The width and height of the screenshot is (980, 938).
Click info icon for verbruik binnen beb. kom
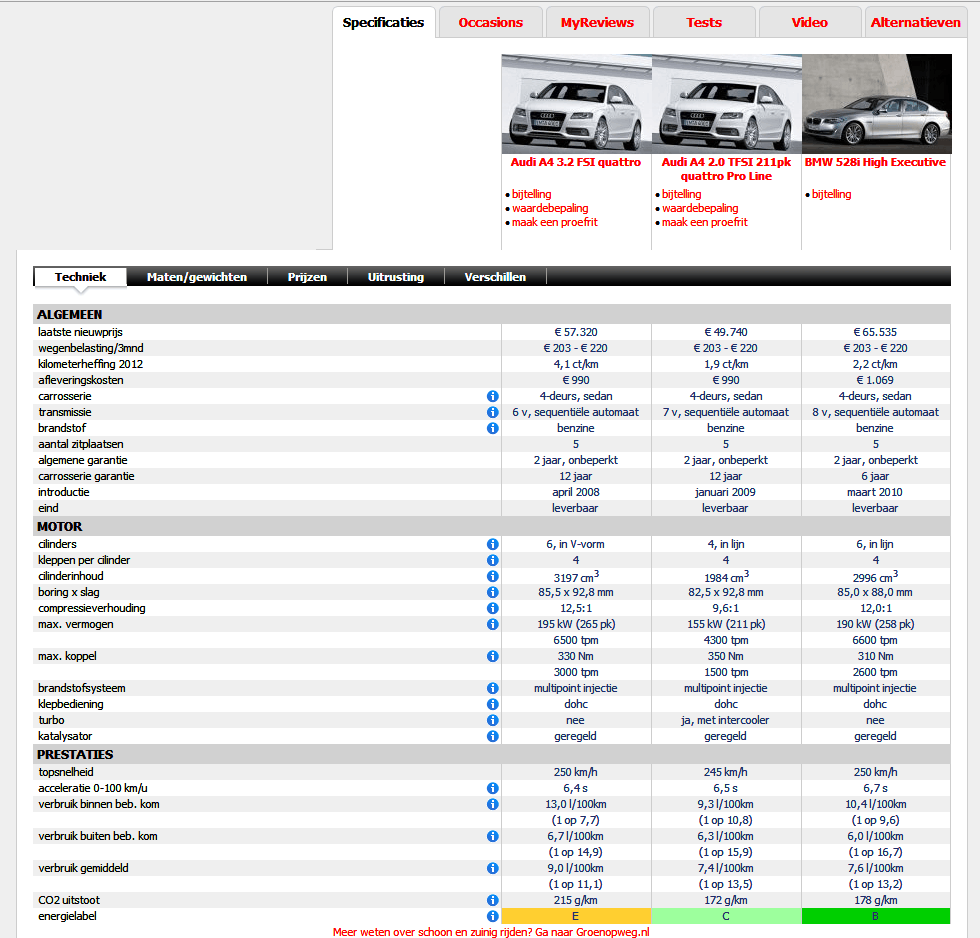click(x=492, y=804)
